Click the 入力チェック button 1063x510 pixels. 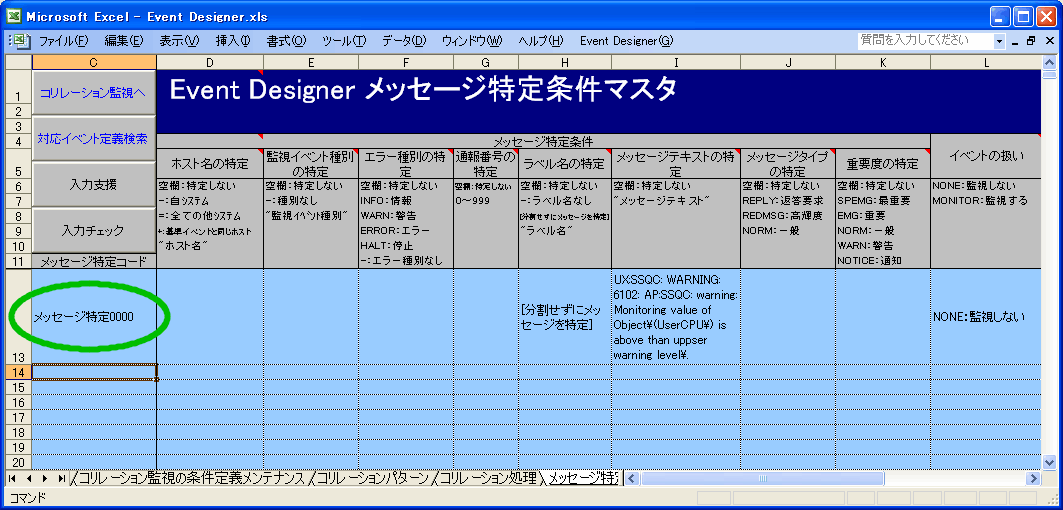click(x=94, y=231)
